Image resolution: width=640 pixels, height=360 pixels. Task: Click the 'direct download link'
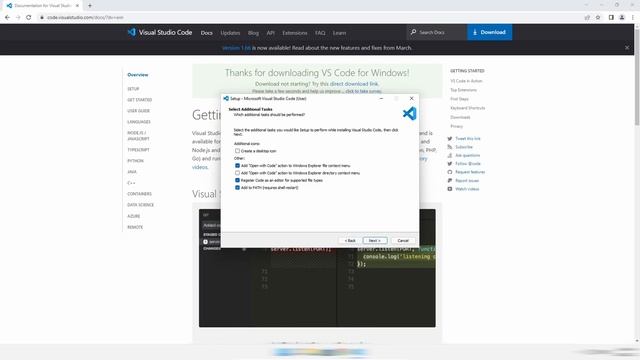pyautogui.click(x=354, y=84)
